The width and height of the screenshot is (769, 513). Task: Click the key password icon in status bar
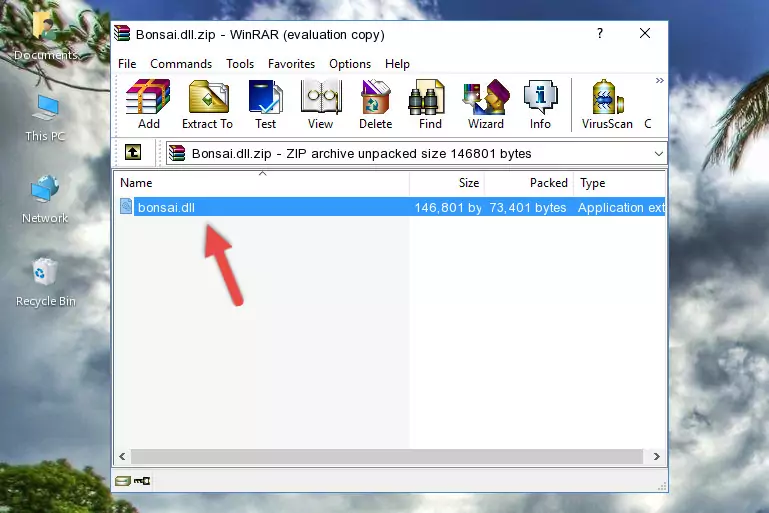pyautogui.click(x=142, y=481)
